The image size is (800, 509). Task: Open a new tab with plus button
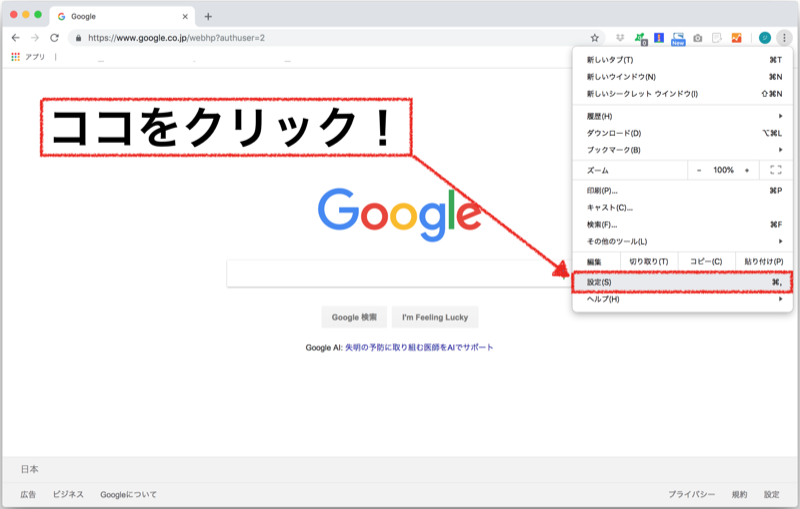(x=208, y=16)
